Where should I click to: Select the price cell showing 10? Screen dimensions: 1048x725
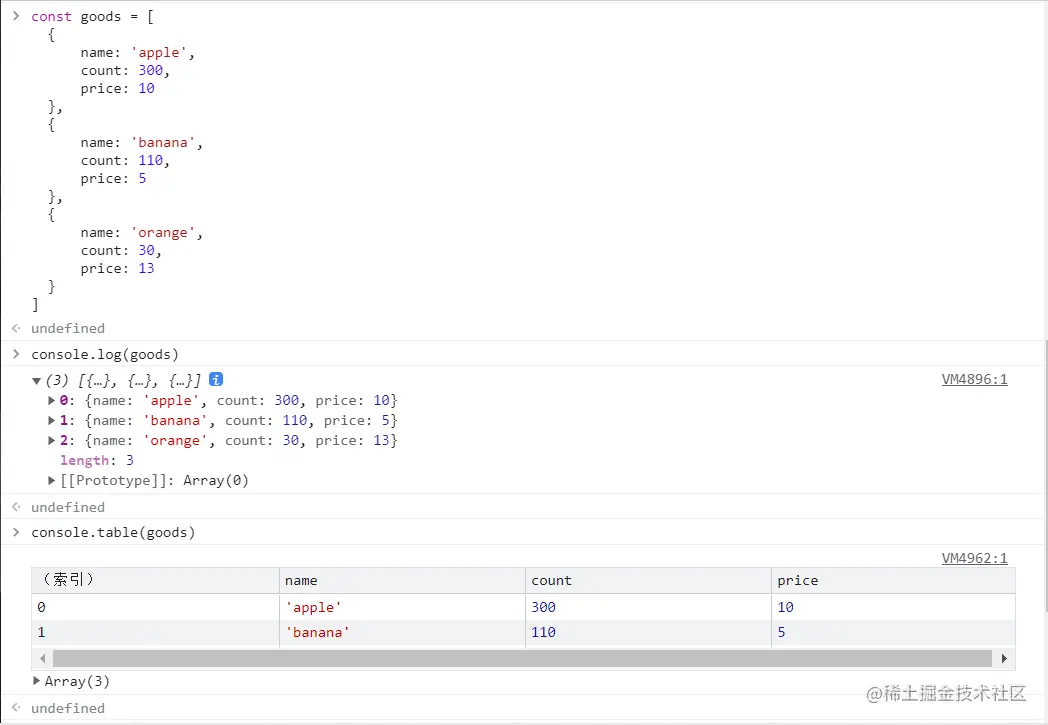tap(894, 607)
